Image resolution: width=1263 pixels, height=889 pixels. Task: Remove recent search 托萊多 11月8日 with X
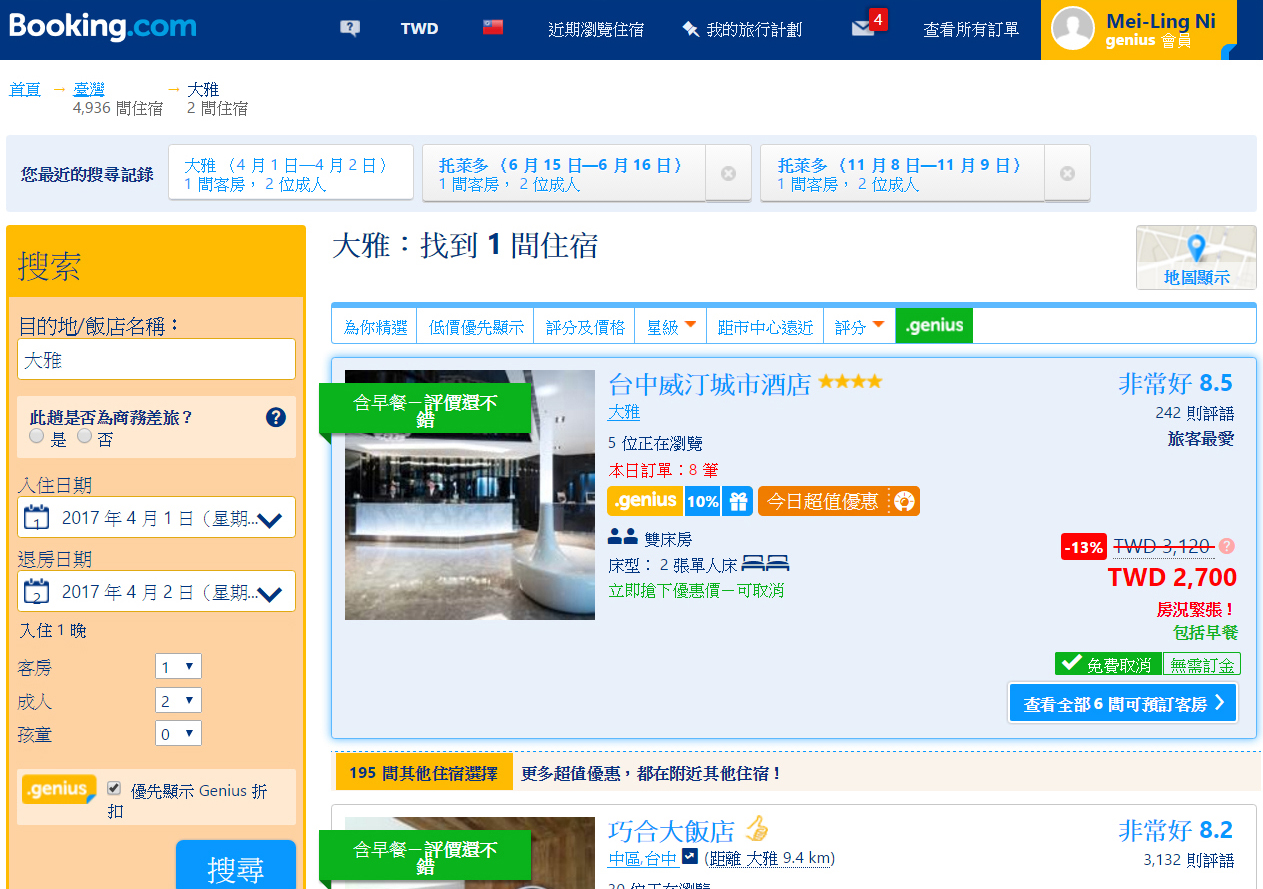tap(1067, 173)
